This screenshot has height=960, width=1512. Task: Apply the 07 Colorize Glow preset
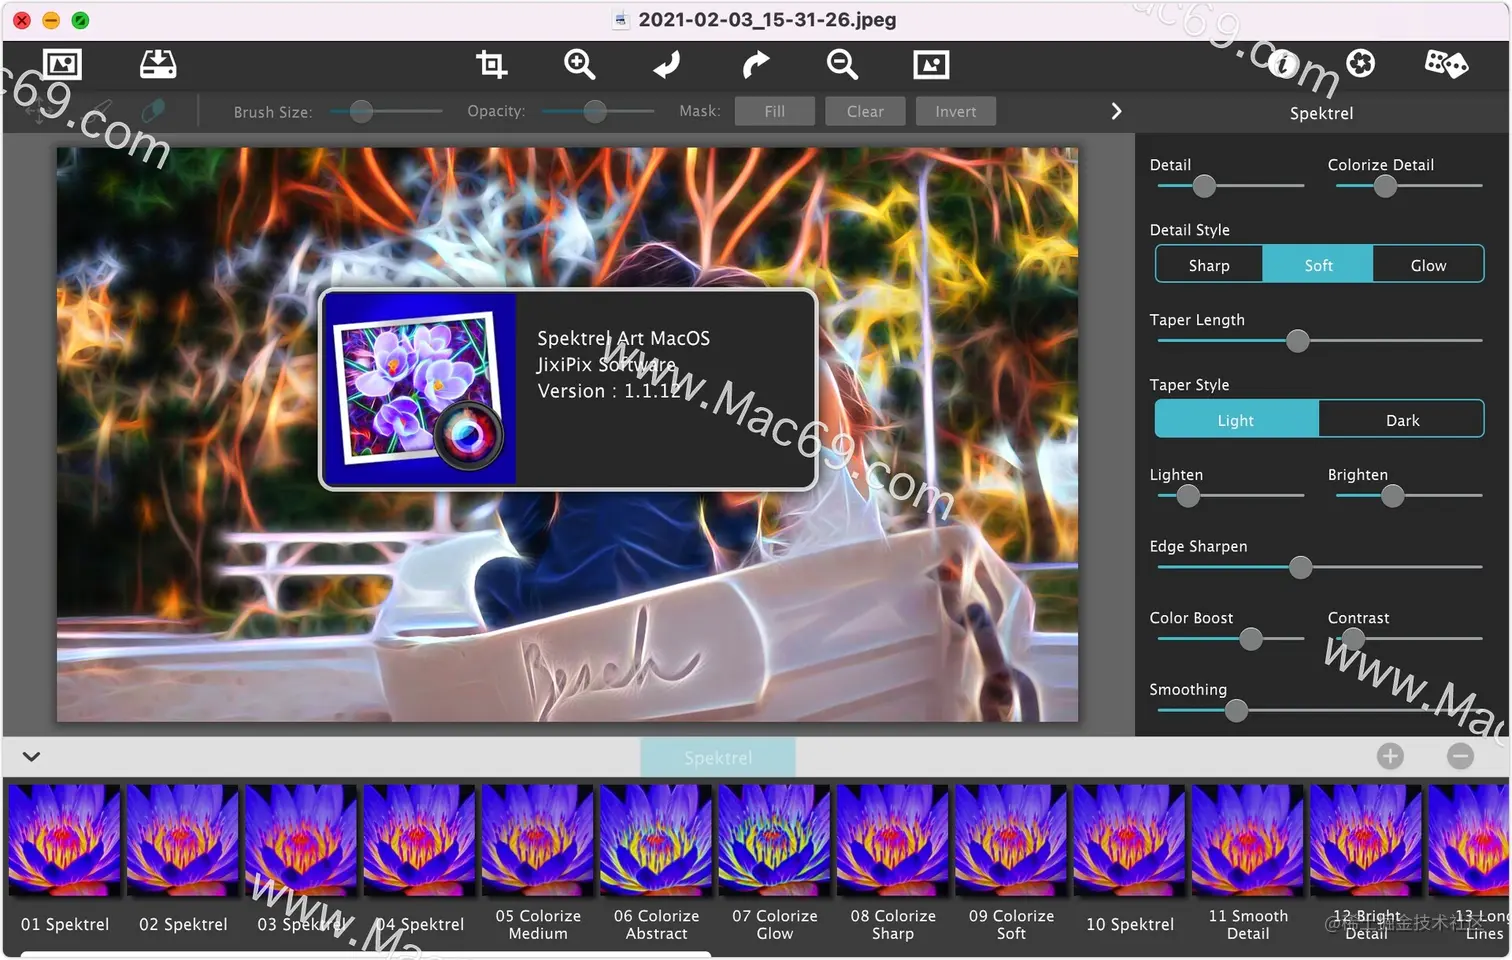pos(774,840)
